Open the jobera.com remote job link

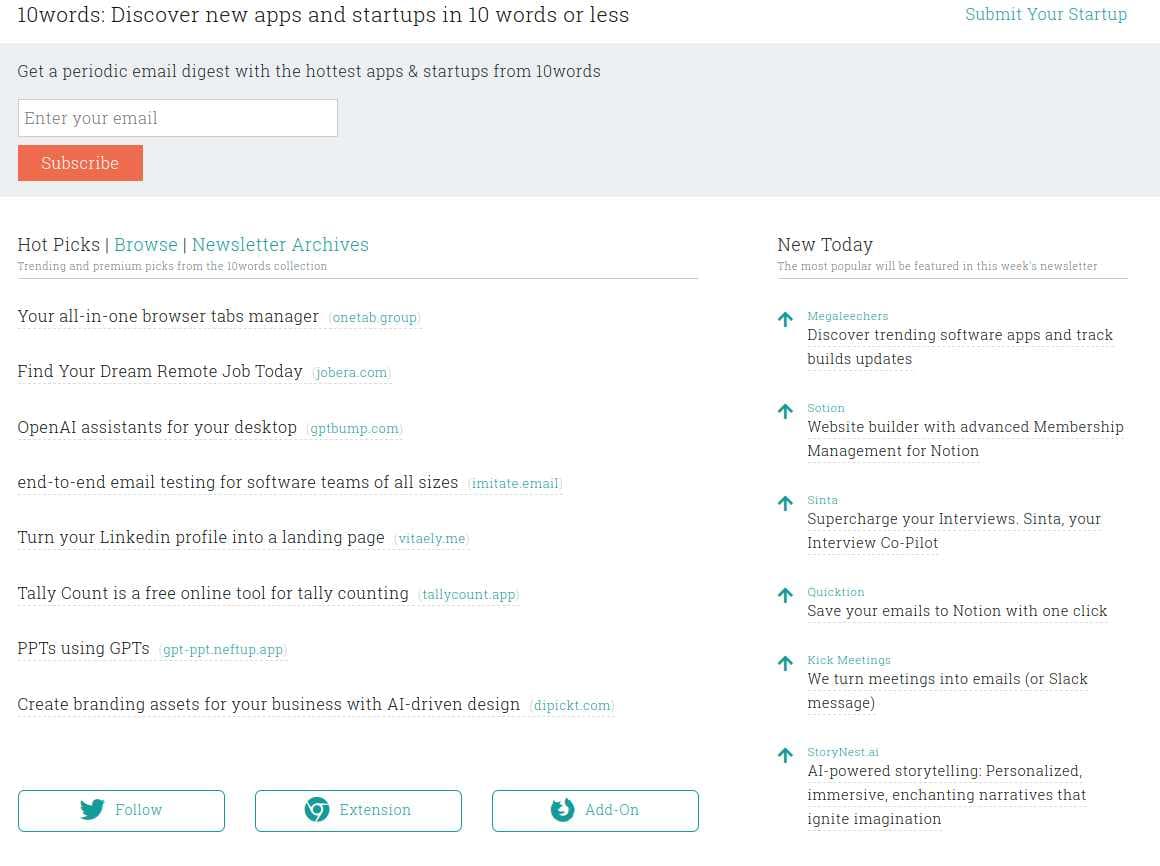point(351,373)
